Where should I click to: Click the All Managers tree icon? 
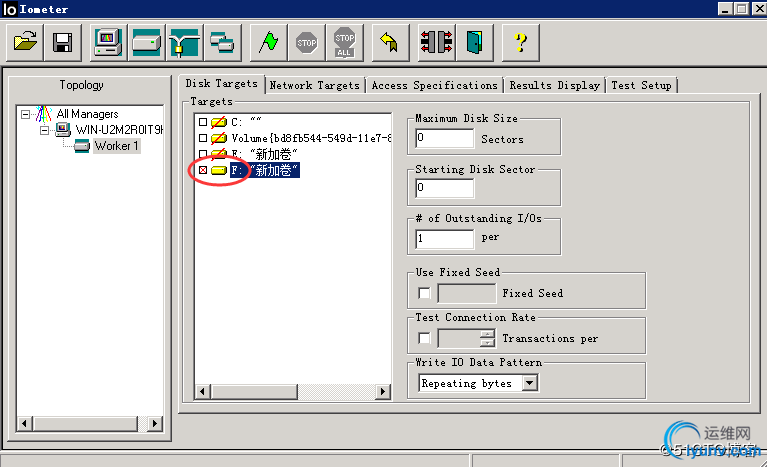[x=43, y=114]
